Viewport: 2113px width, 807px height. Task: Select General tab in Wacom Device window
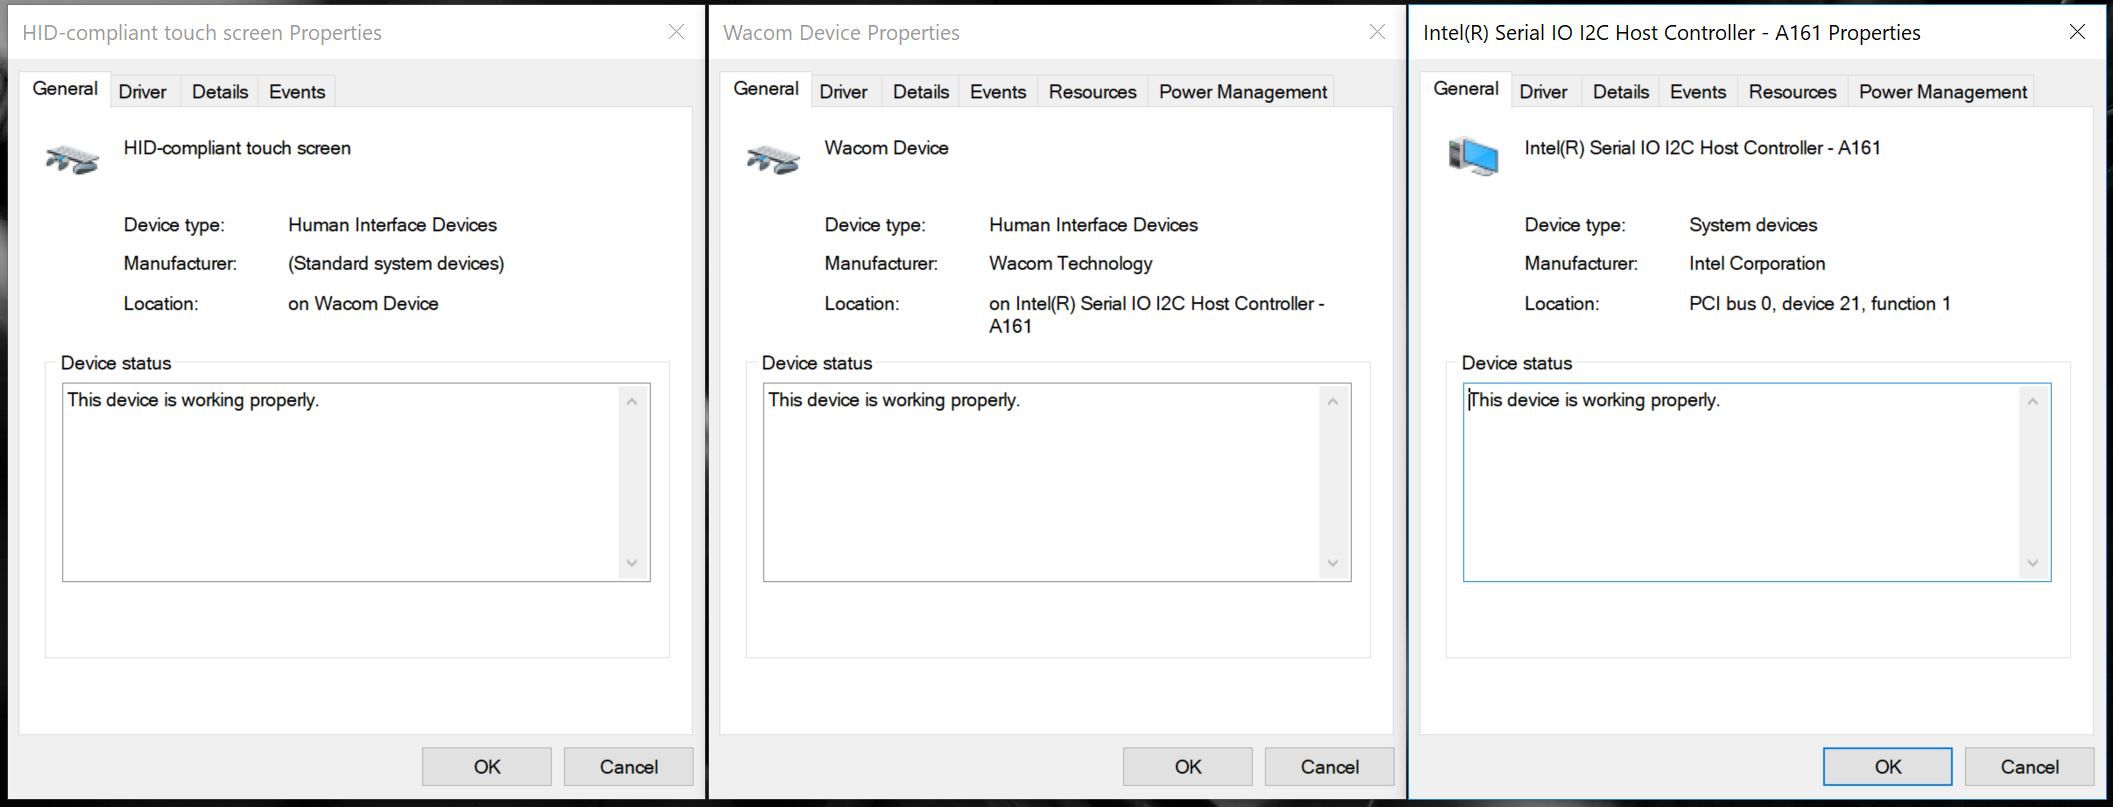766,89
